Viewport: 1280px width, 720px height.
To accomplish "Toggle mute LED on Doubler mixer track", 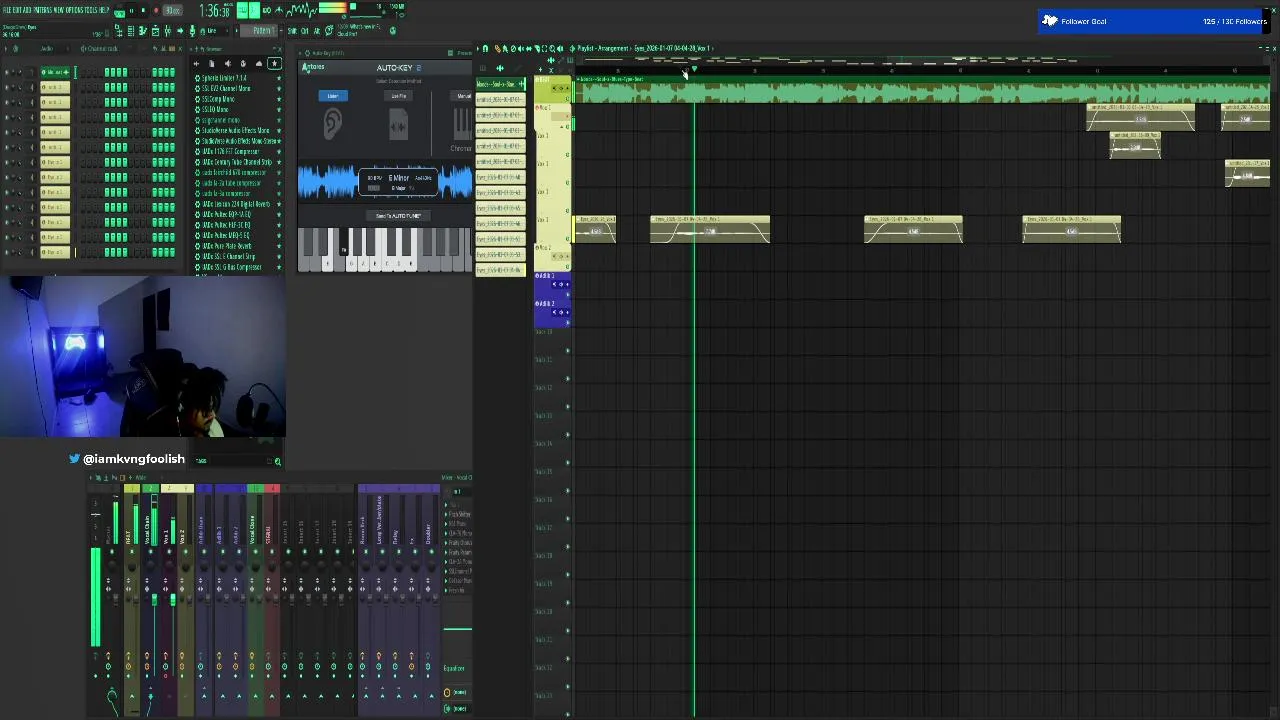I will (431, 552).
